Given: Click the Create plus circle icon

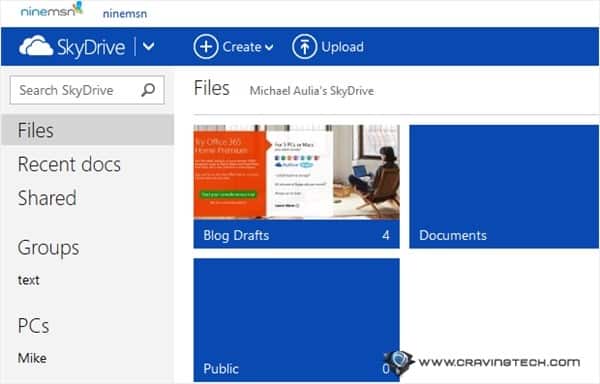Looking at the screenshot, I should pyautogui.click(x=206, y=47).
